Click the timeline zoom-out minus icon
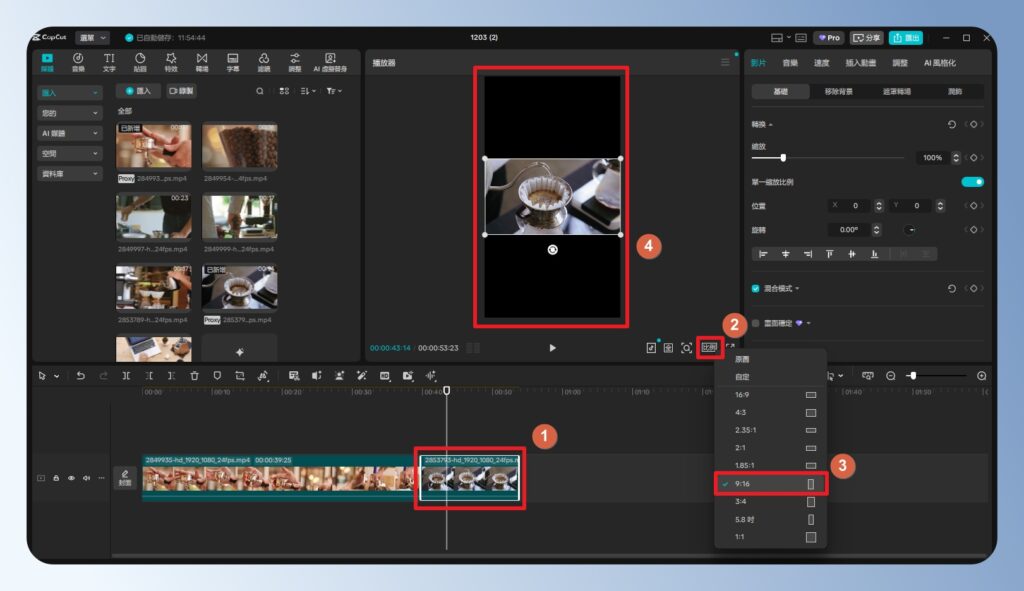The image size is (1024, 591). pyautogui.click(x=891, y=376)
